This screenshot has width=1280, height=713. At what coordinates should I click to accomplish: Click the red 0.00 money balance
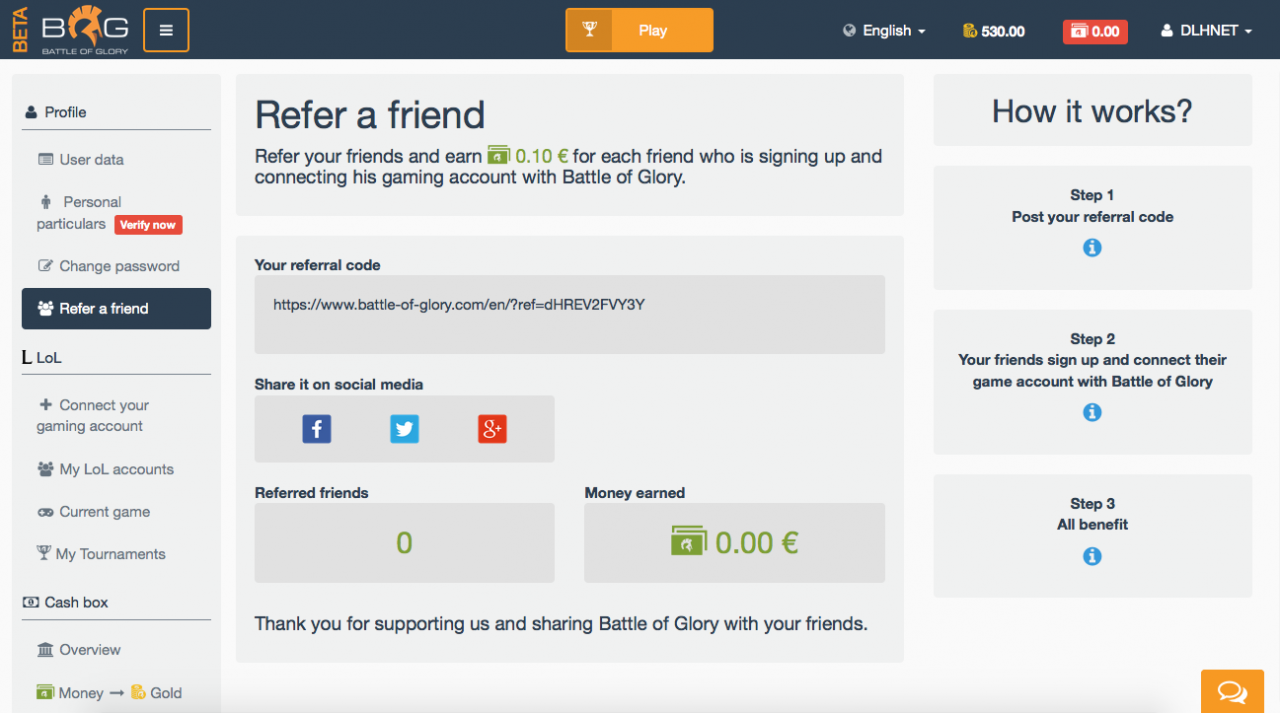click(x=1095, y=31)
